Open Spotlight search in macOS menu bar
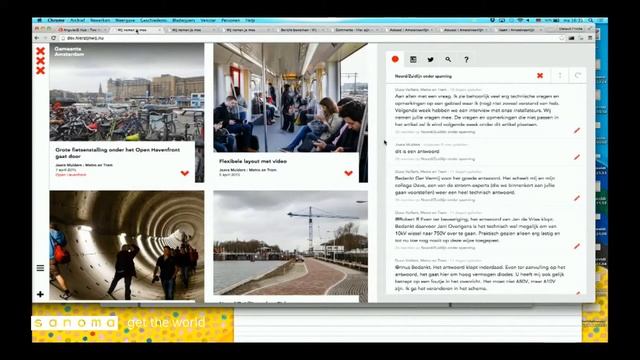 click(x=591, y=20)
